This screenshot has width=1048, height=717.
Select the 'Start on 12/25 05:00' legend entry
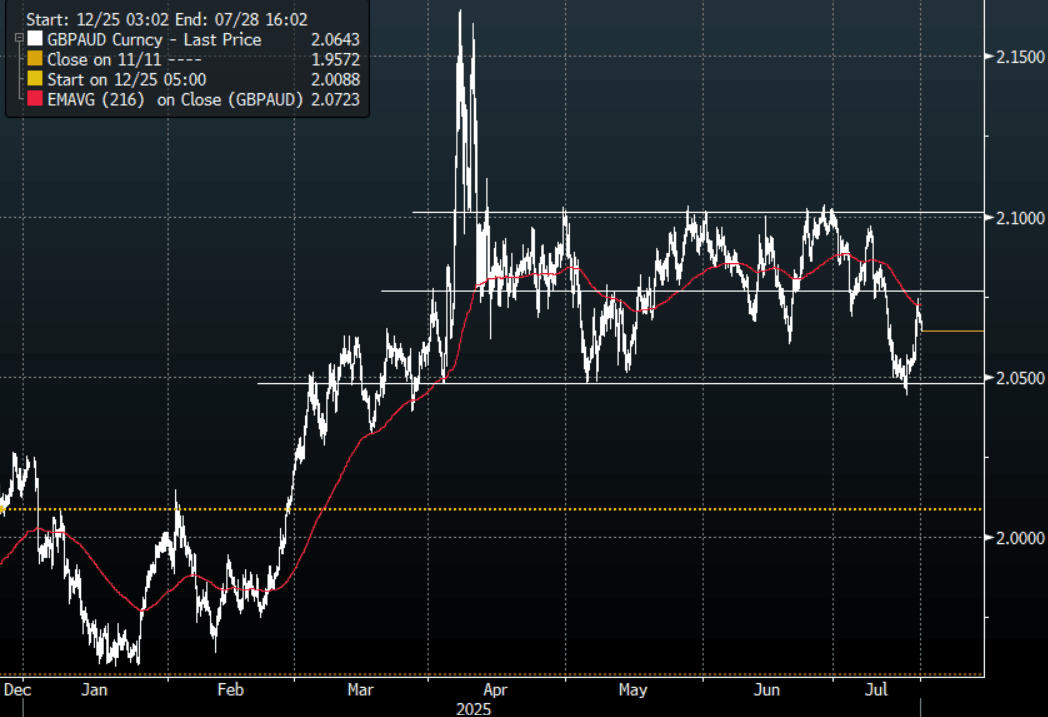[127, 80]
